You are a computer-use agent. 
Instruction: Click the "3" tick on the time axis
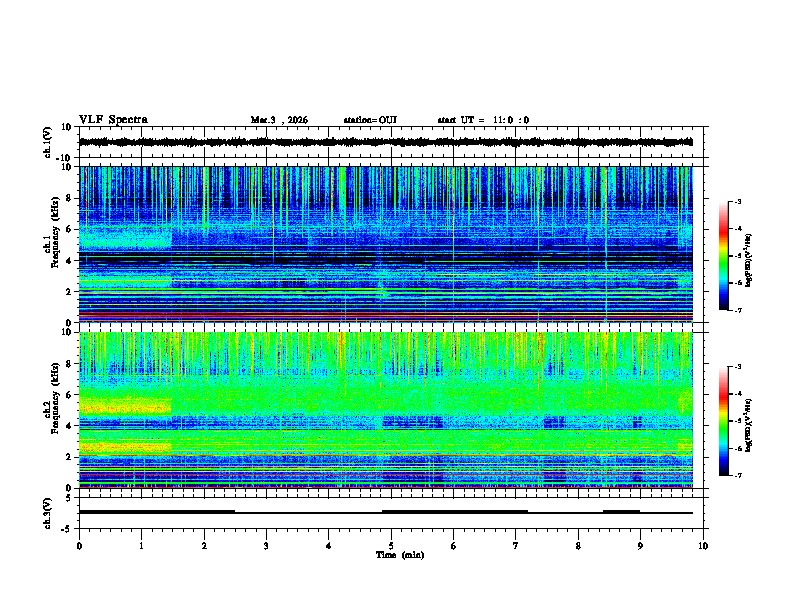266,546
